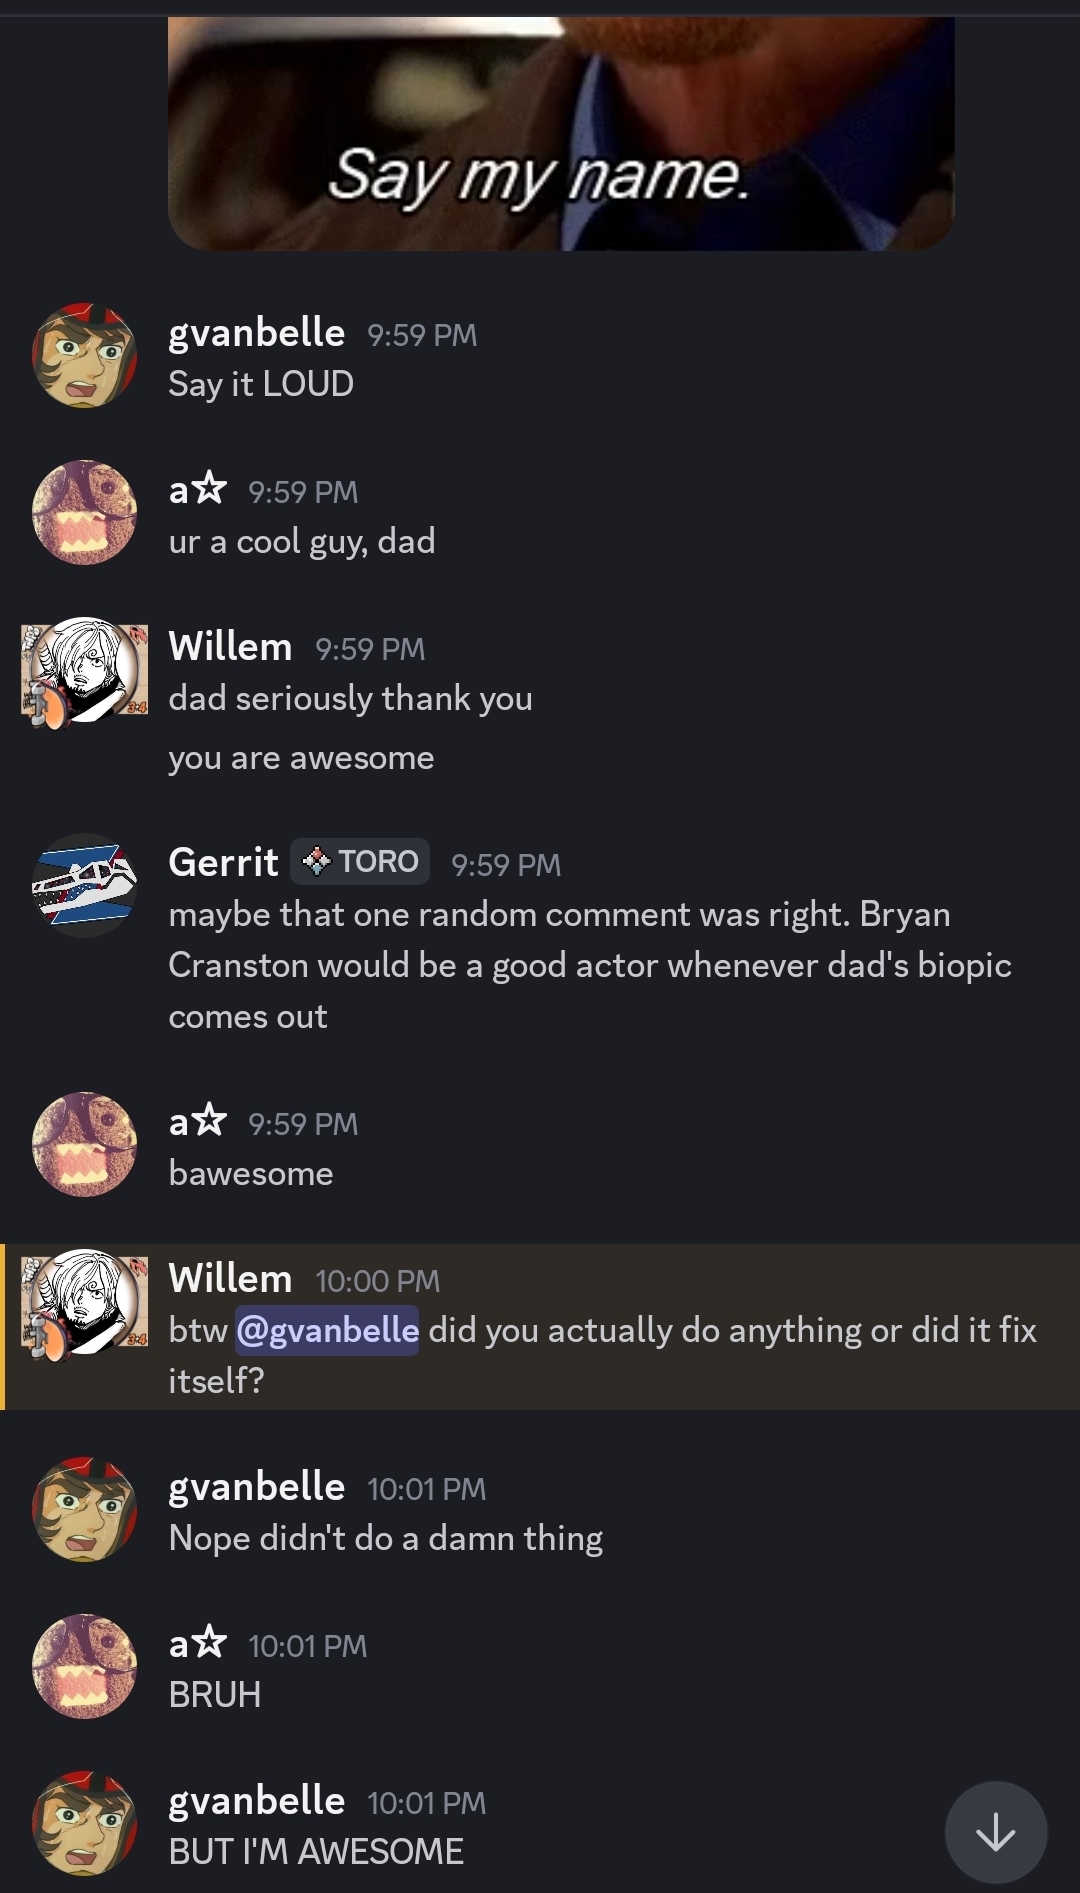Tap the Gerrit username
This screenshot has height=1893, width=1080.
[223, 862]
